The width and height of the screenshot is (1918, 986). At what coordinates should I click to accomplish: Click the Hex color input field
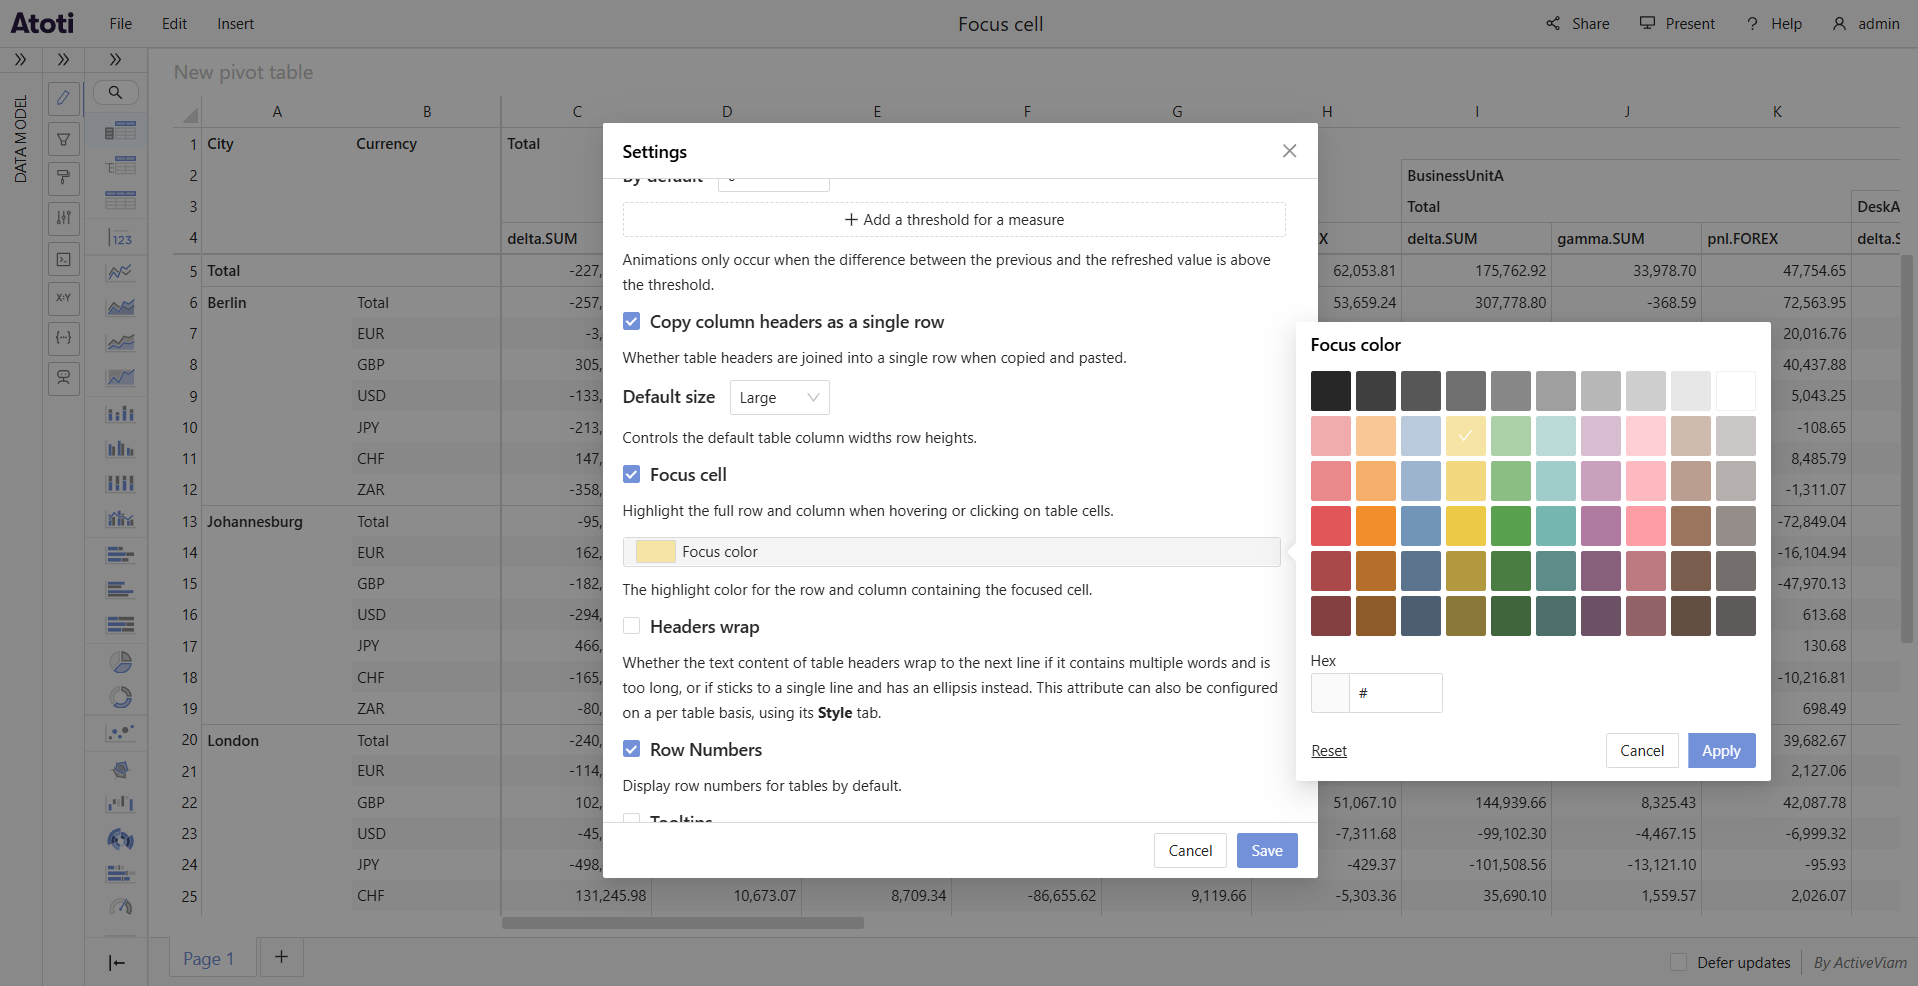(x=1395, y=693)
